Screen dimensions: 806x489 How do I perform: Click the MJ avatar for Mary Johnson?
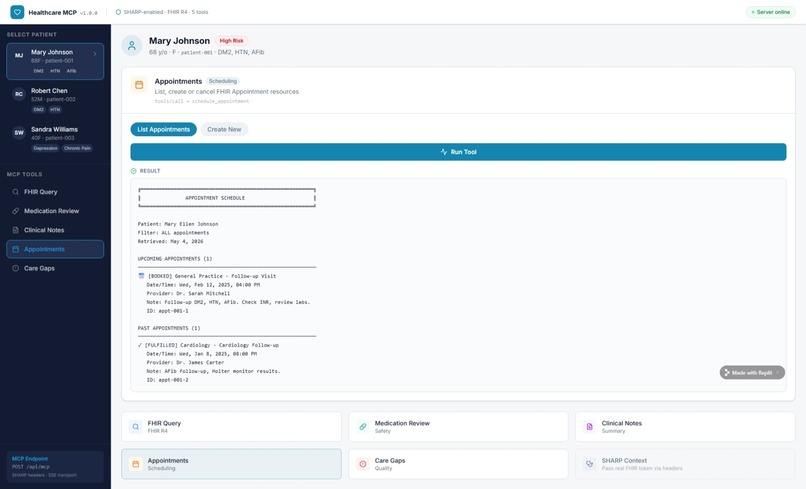point(19,56)
